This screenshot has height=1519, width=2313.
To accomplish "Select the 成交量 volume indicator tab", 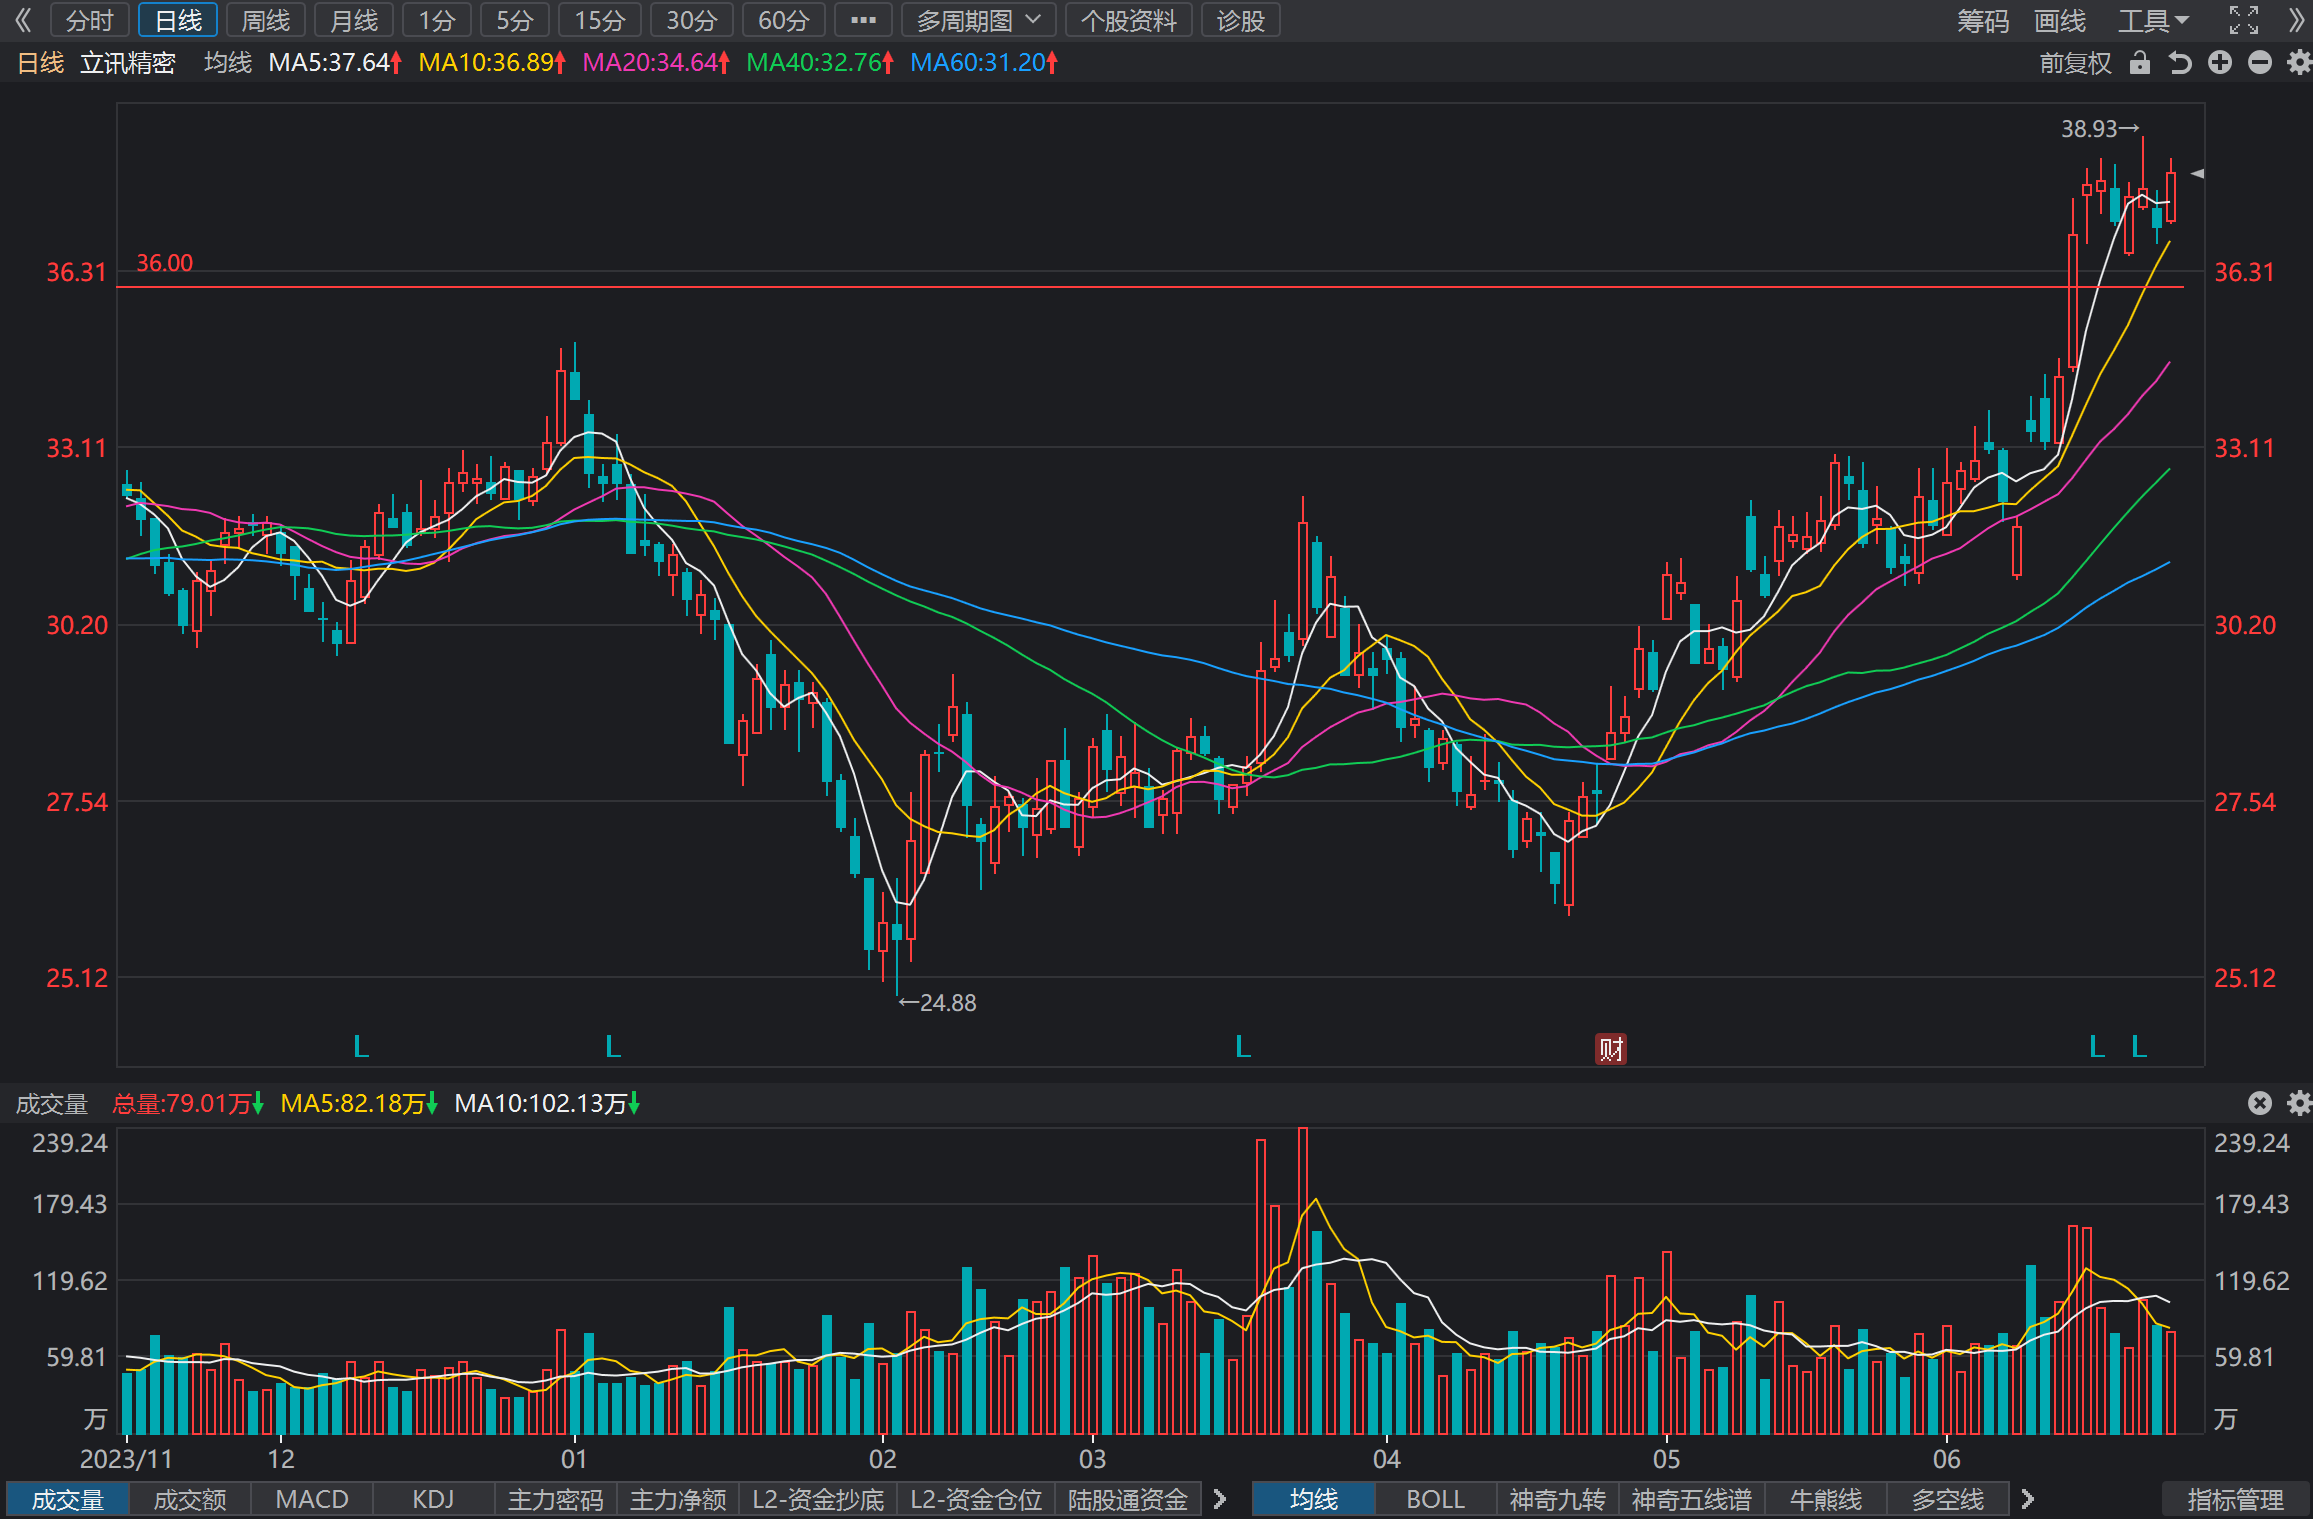I will (68, 1499).
